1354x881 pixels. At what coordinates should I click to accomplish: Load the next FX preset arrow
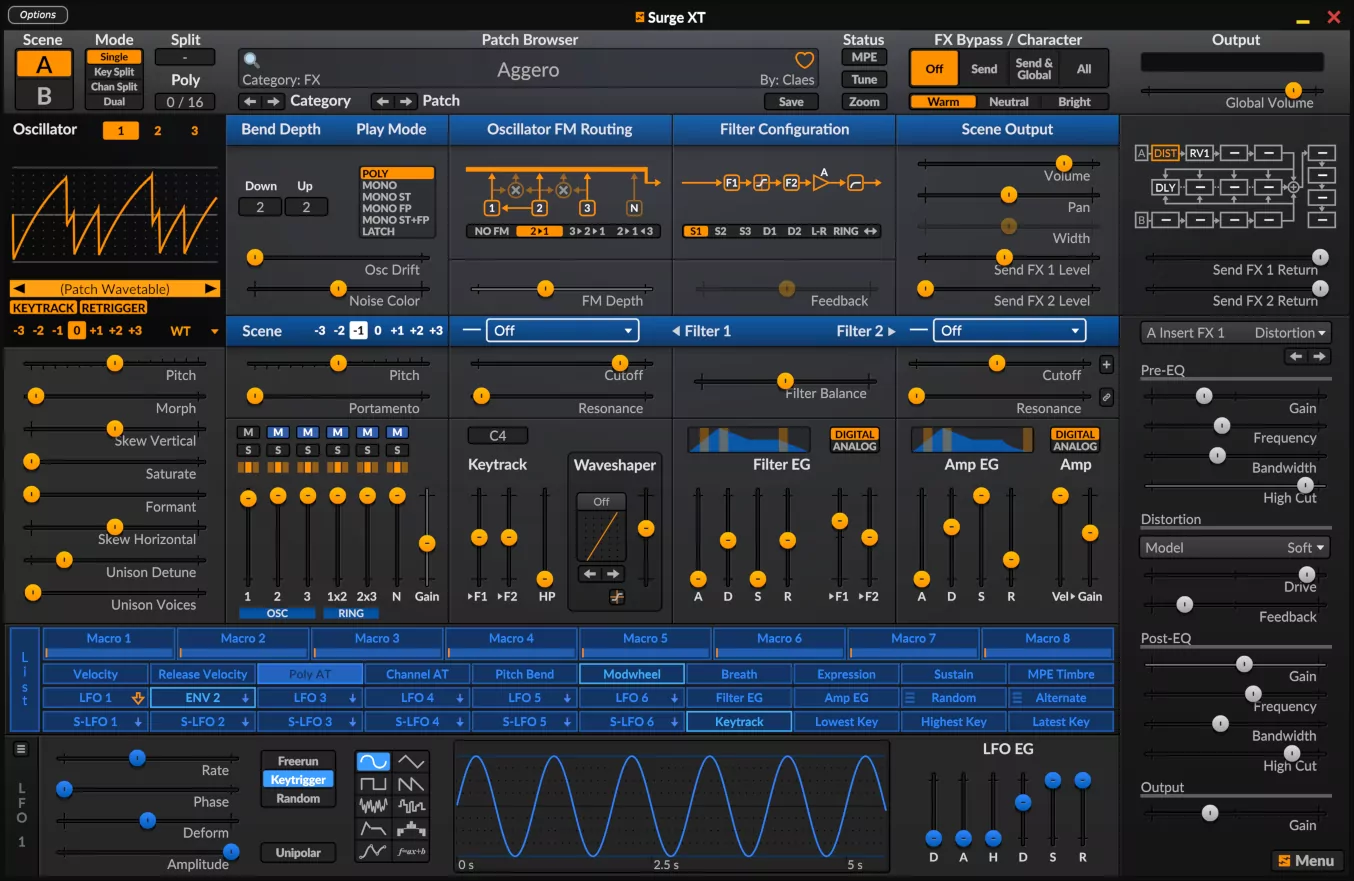1320,356
